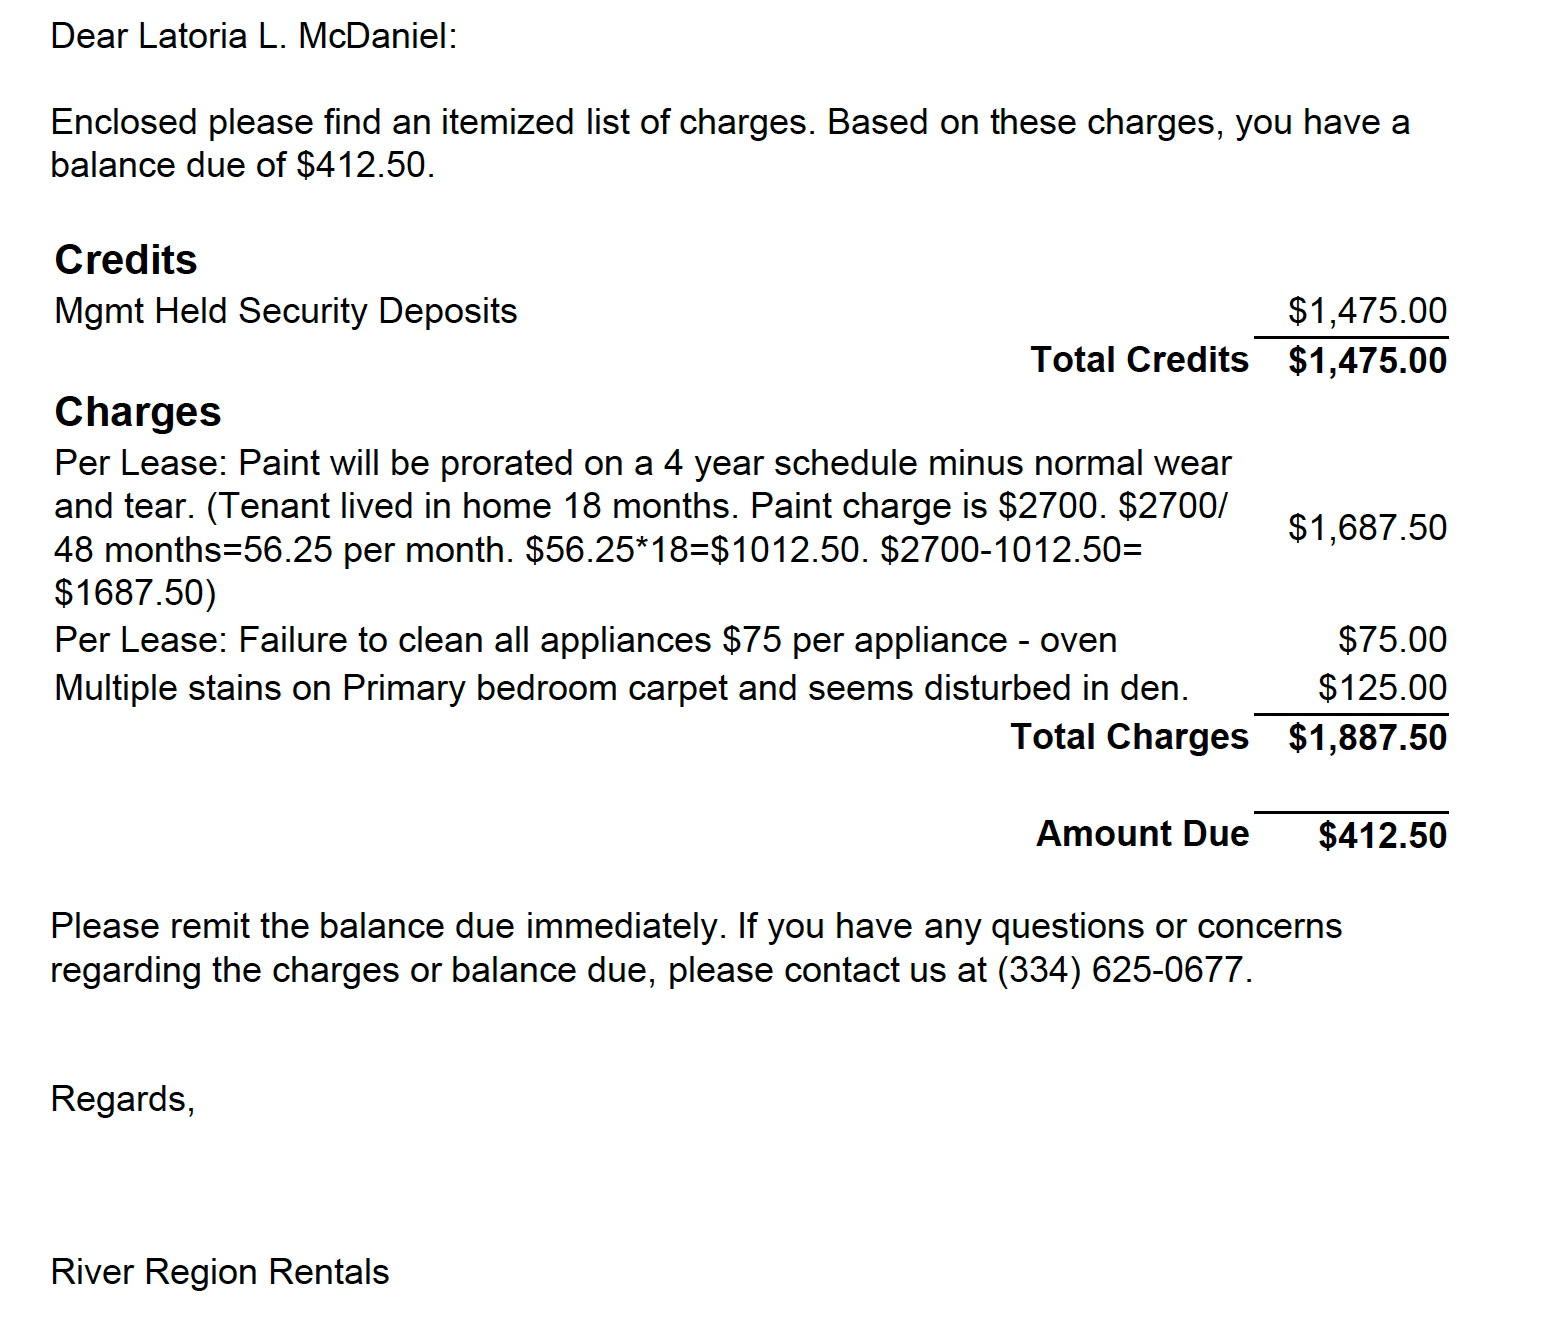Click the $125.00 carpet charge amount
Image resolution: width=1568 pixels, height=1328 pixels.
pyautogui.click(x=1382, y=688)
